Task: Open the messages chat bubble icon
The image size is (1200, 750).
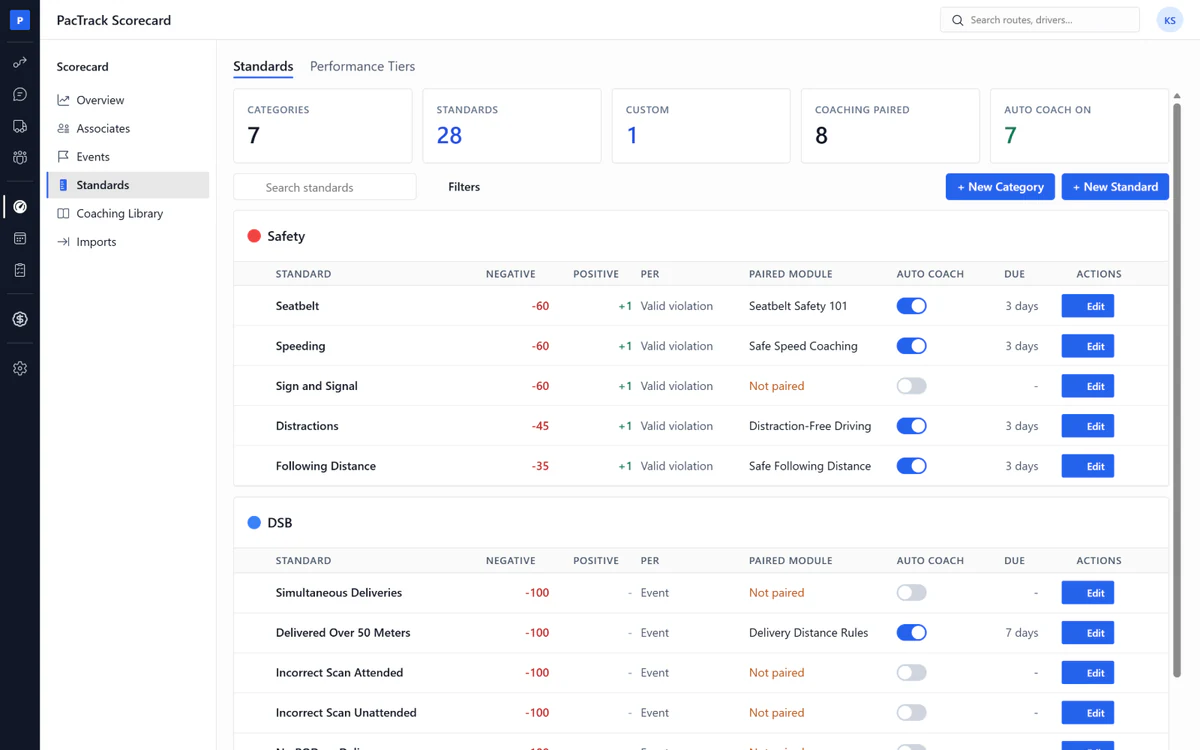Action: point(20,94)
